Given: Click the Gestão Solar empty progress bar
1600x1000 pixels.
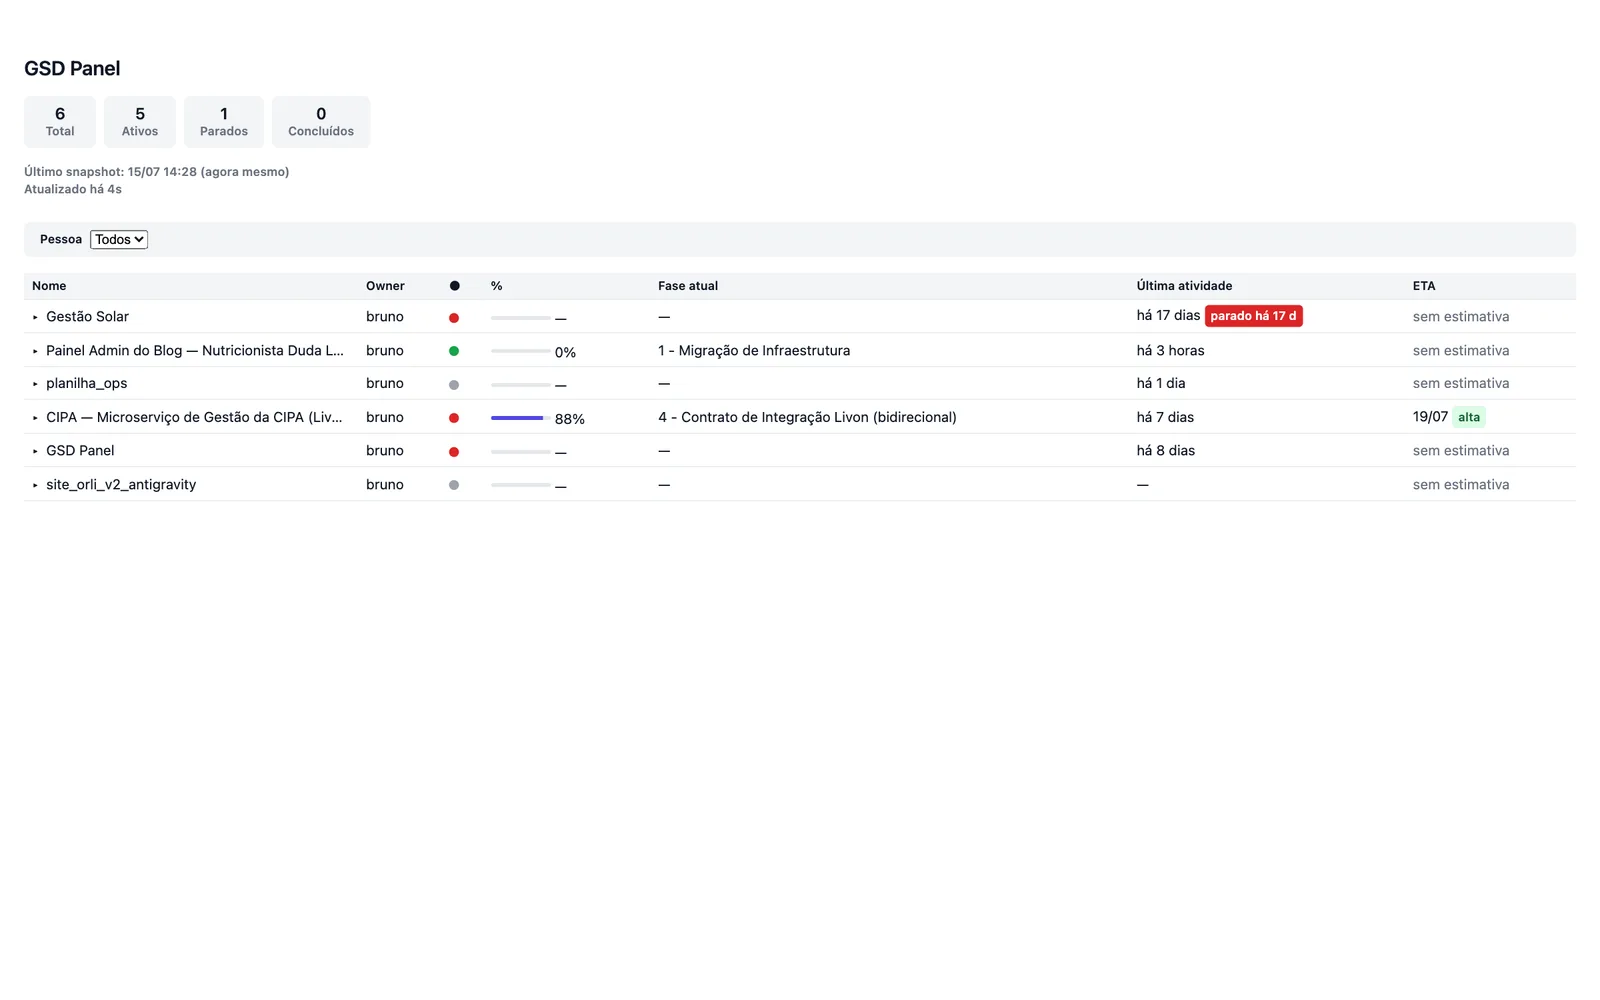Looking at the screenshot, I should [521, 318].
